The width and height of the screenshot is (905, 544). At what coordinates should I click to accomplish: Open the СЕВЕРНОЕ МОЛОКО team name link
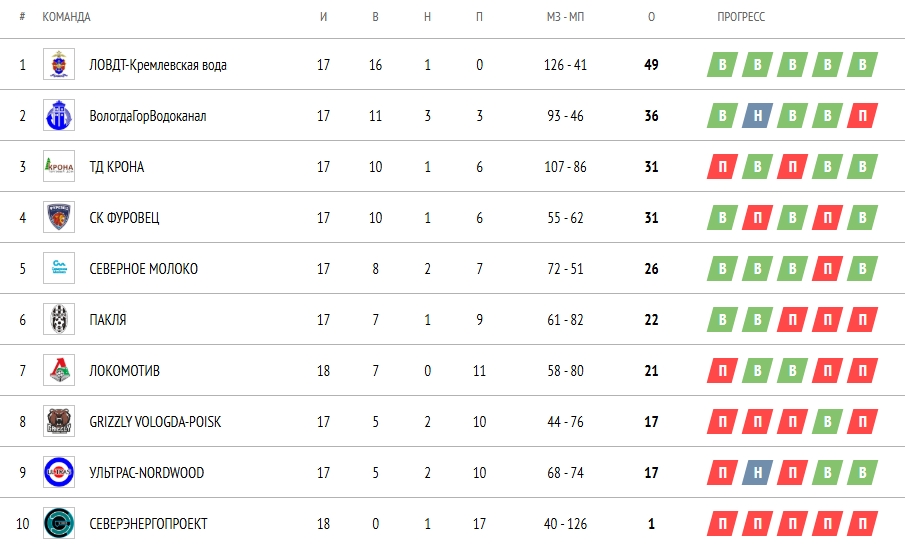tap(143, 269)
